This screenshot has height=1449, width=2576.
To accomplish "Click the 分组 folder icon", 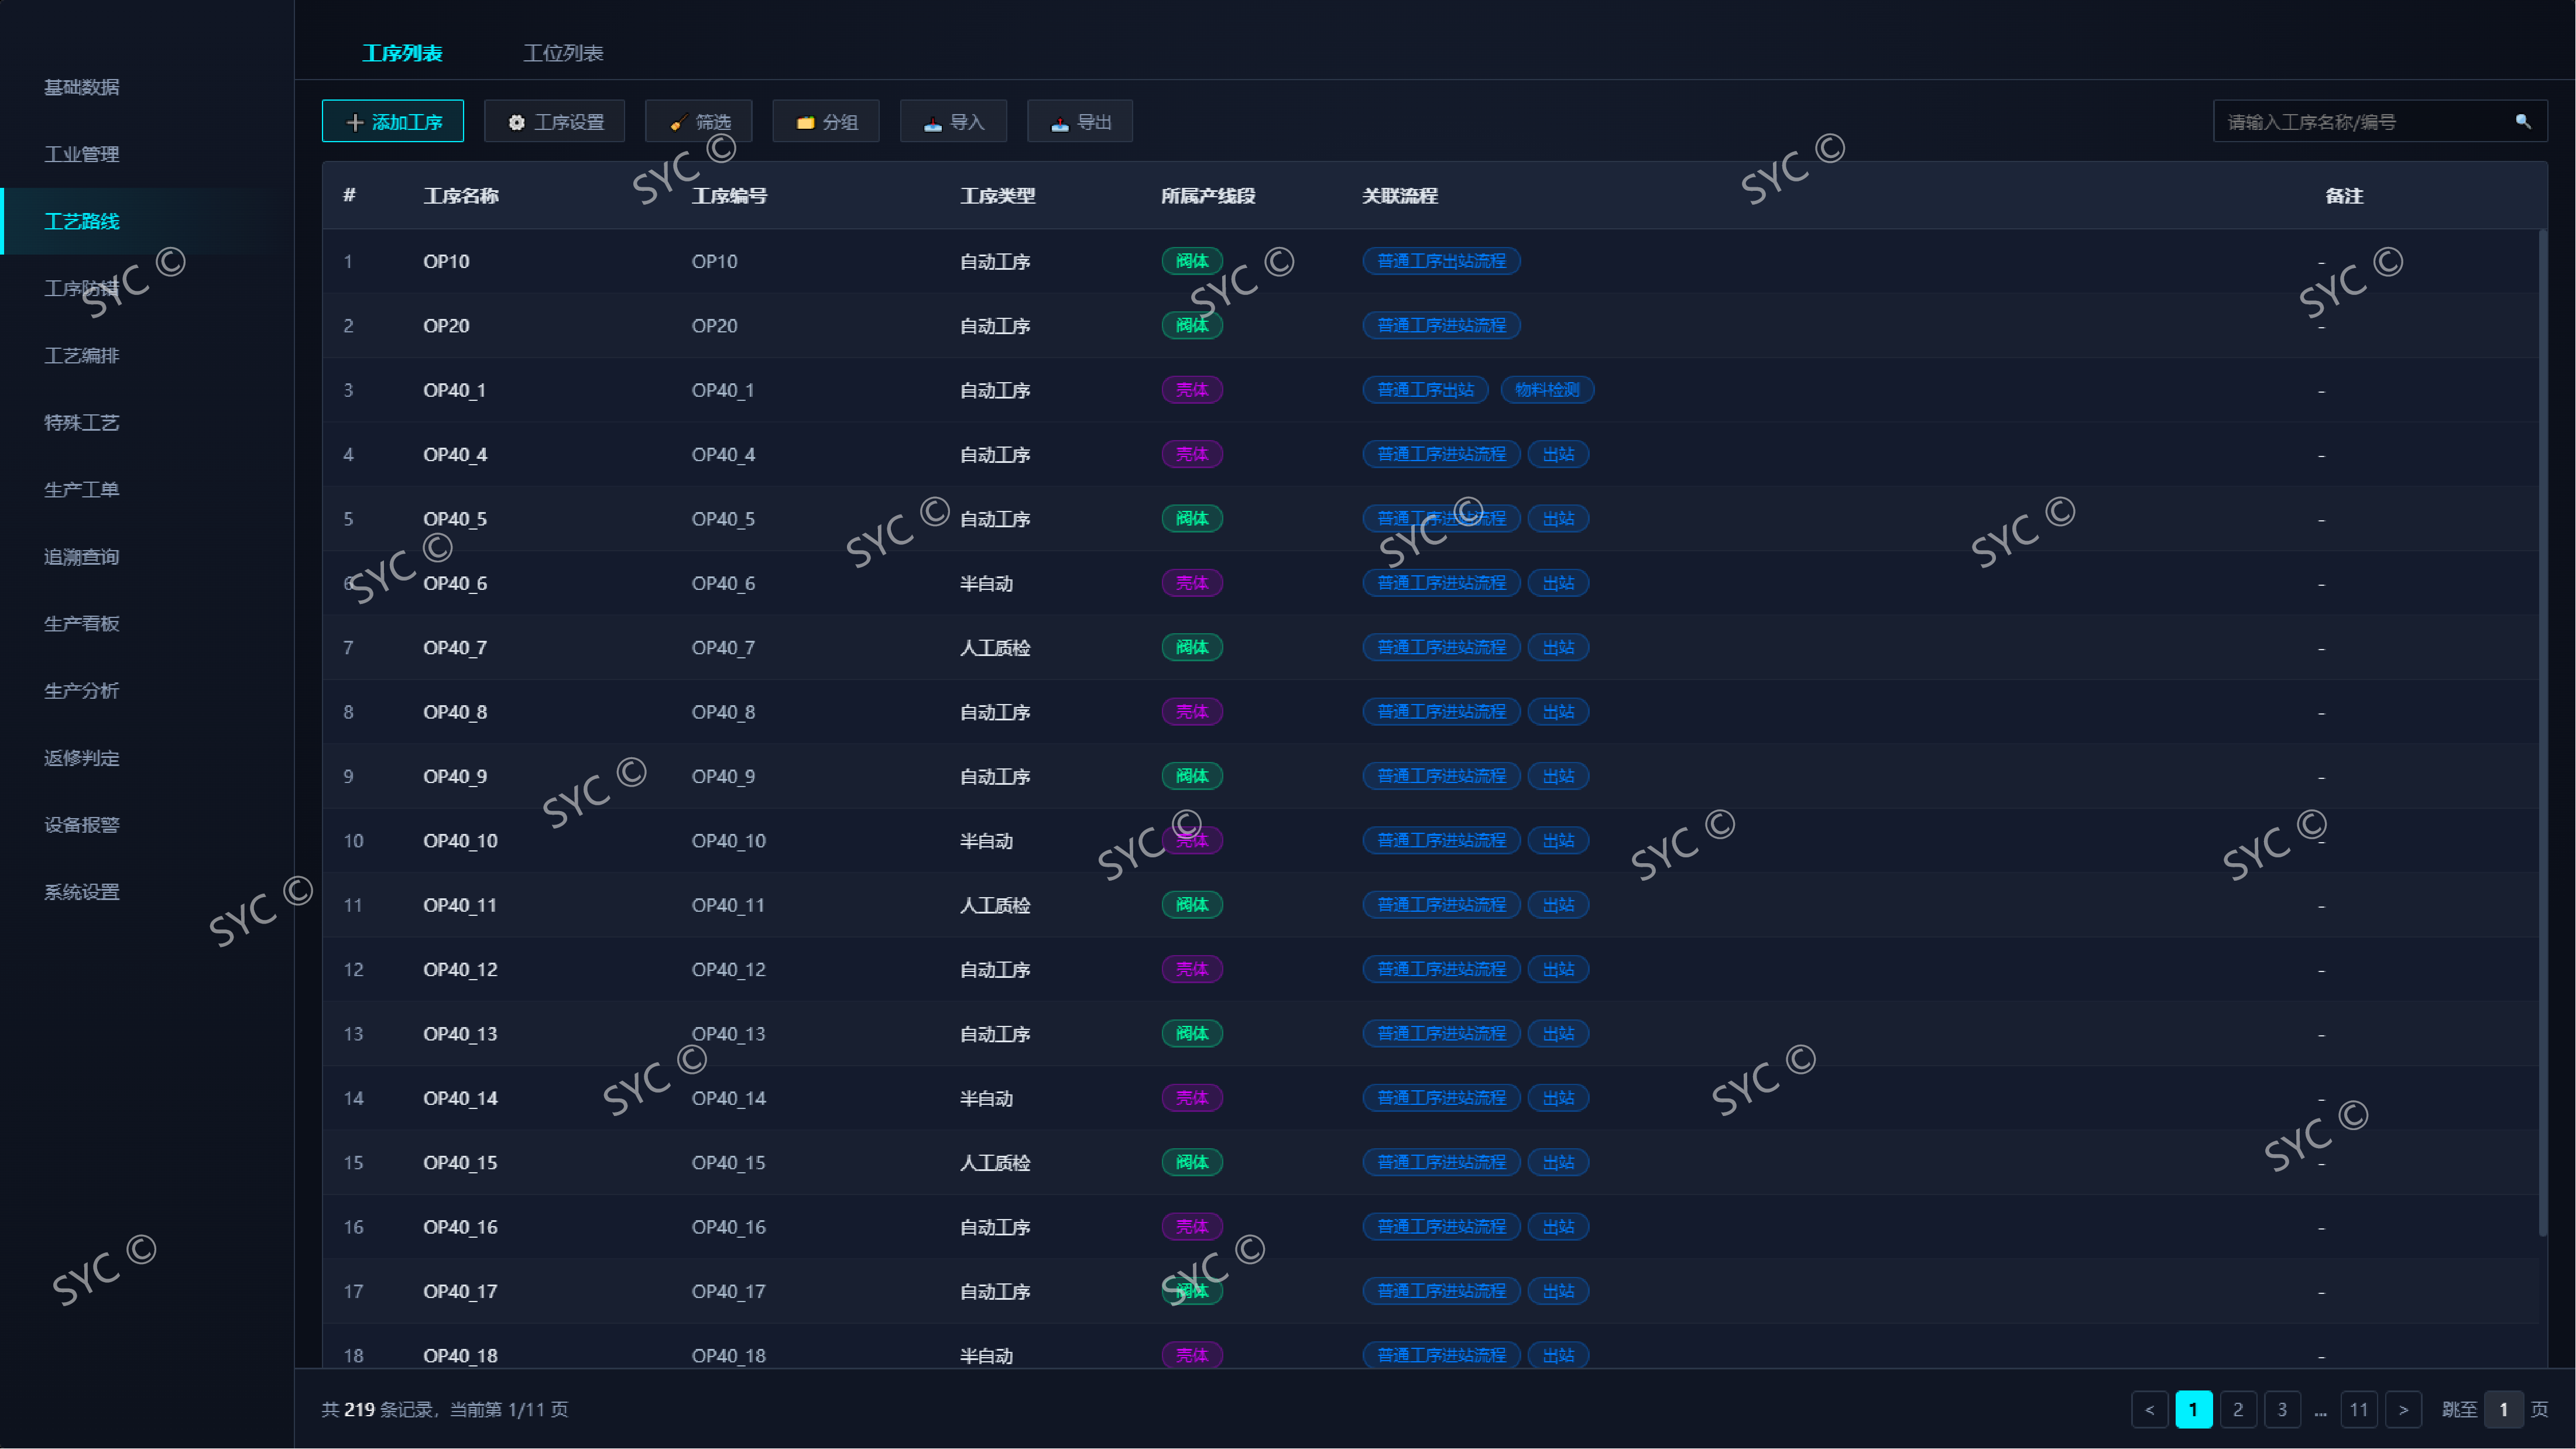I will point(805,122).
